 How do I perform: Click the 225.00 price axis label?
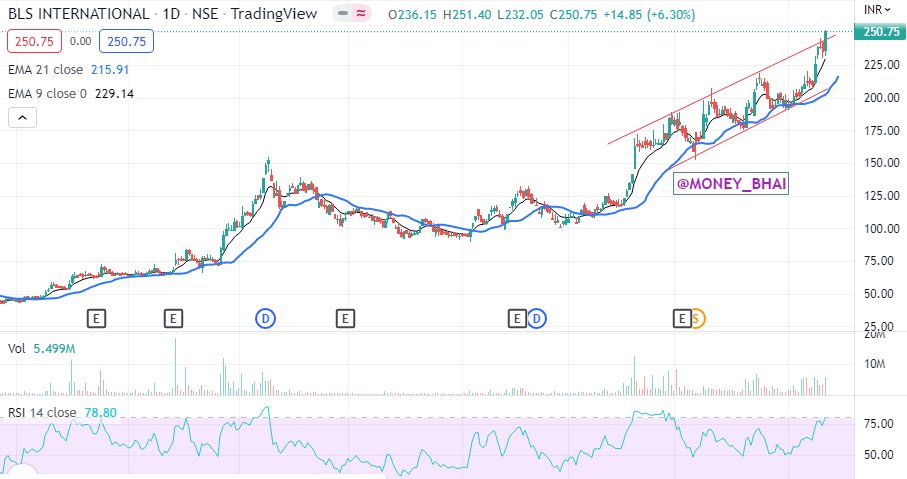[882, 65]
